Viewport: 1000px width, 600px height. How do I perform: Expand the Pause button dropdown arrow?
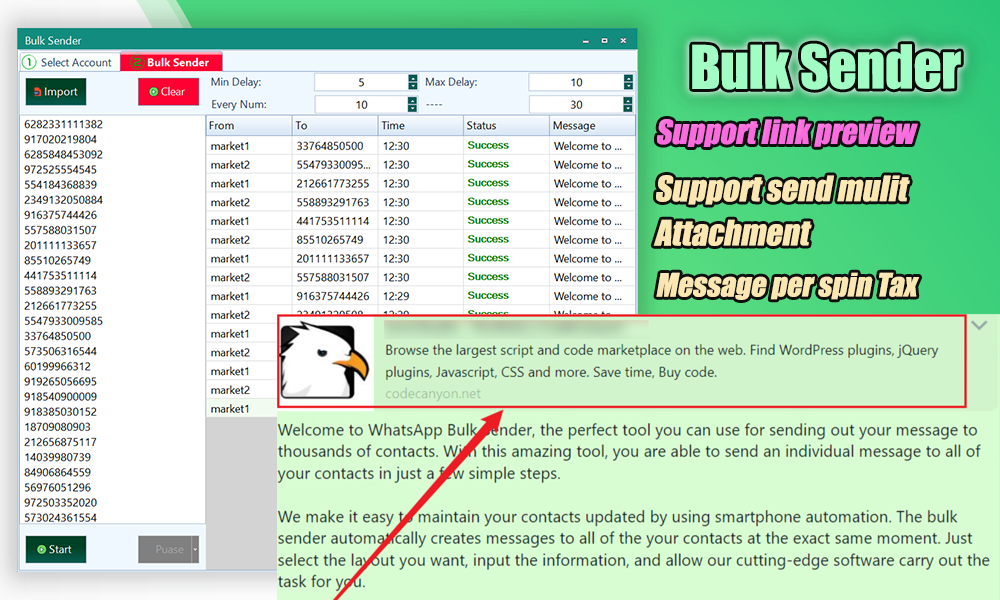(x=194, y=548)
